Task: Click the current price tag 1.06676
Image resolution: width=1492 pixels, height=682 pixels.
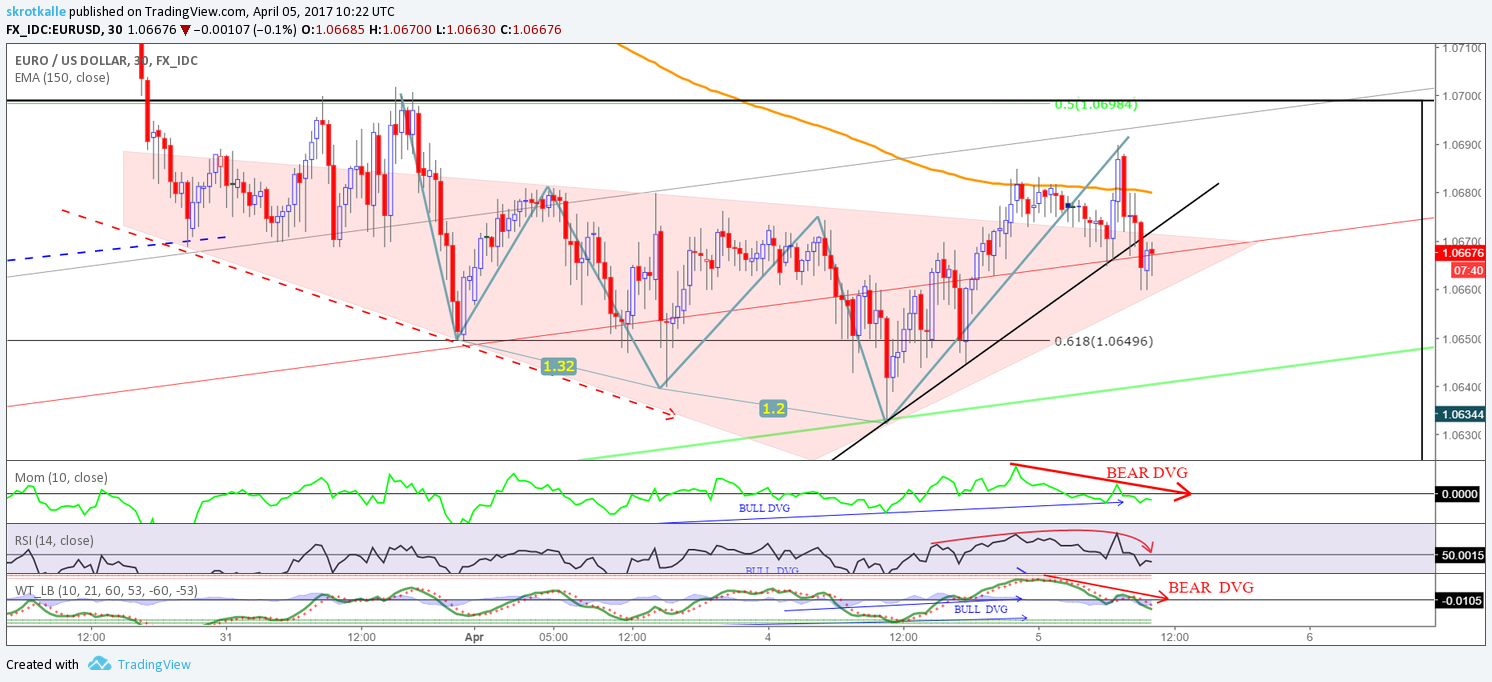Action: click(1463, 253)
